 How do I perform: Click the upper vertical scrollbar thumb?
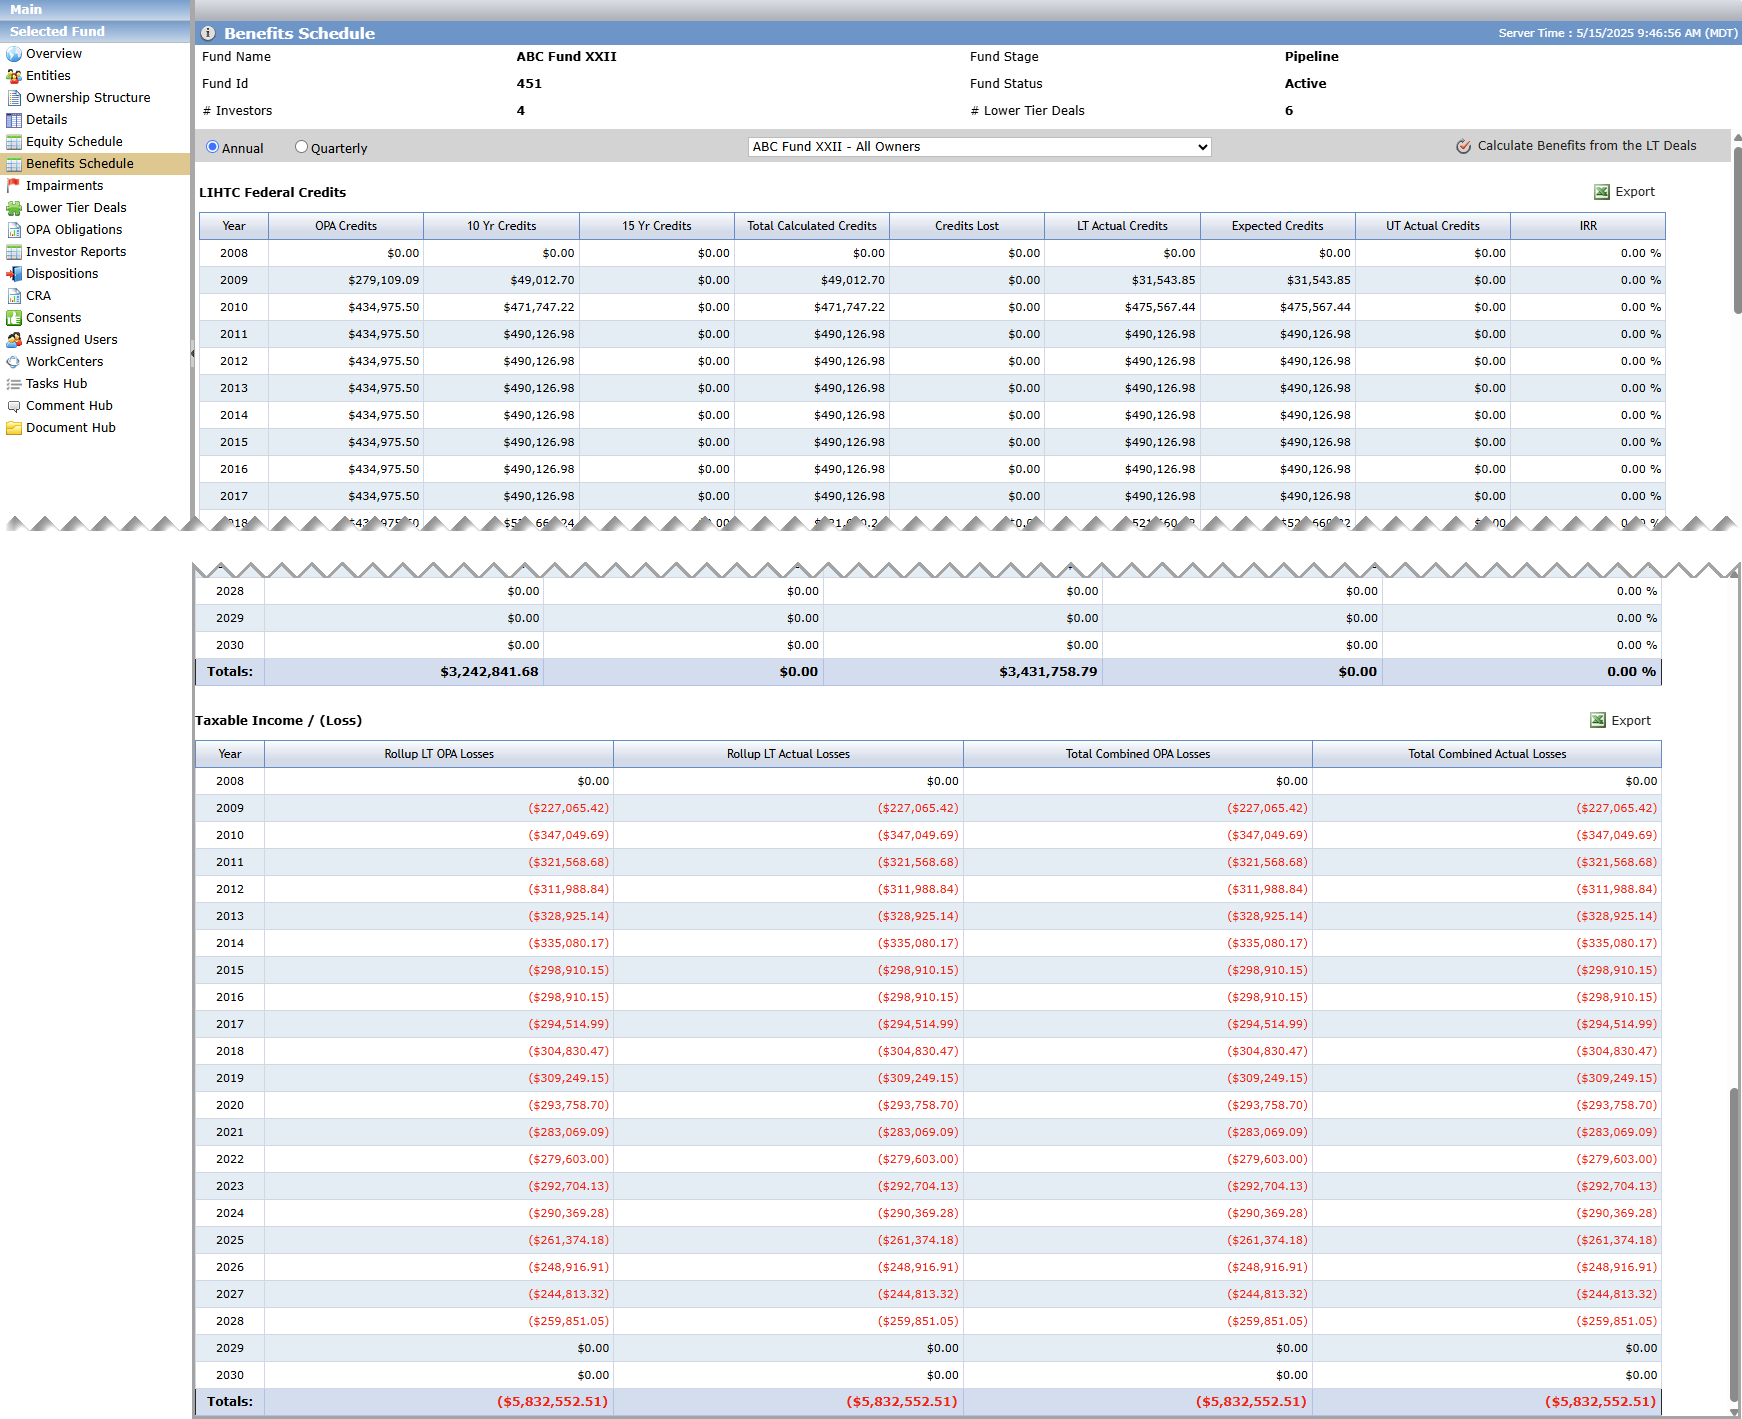tap(1737, 230)
